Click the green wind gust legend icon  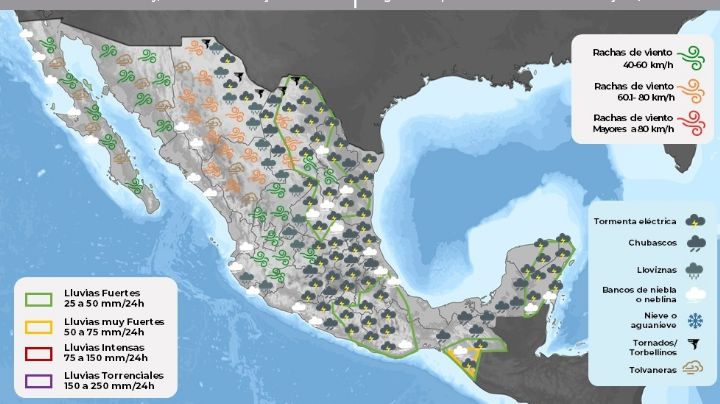coord(692,58)
